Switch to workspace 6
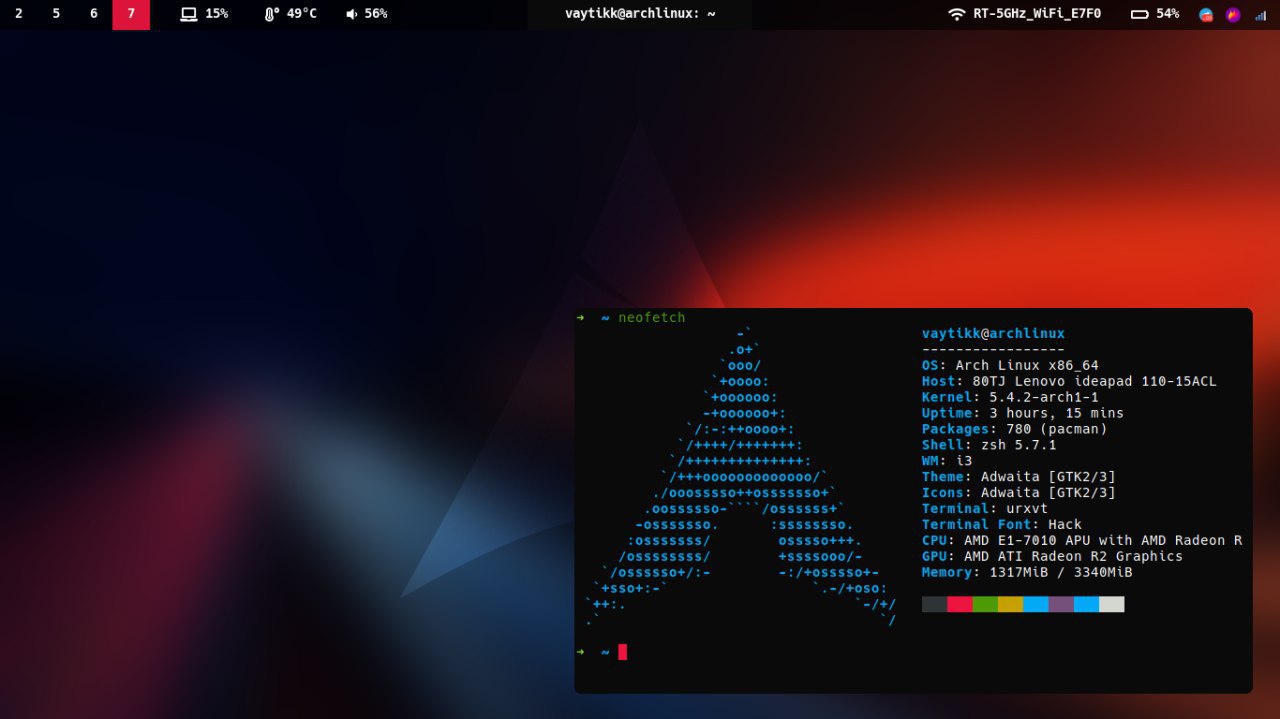The width and height of the screenshot is (1280, 719). (93, 14)
